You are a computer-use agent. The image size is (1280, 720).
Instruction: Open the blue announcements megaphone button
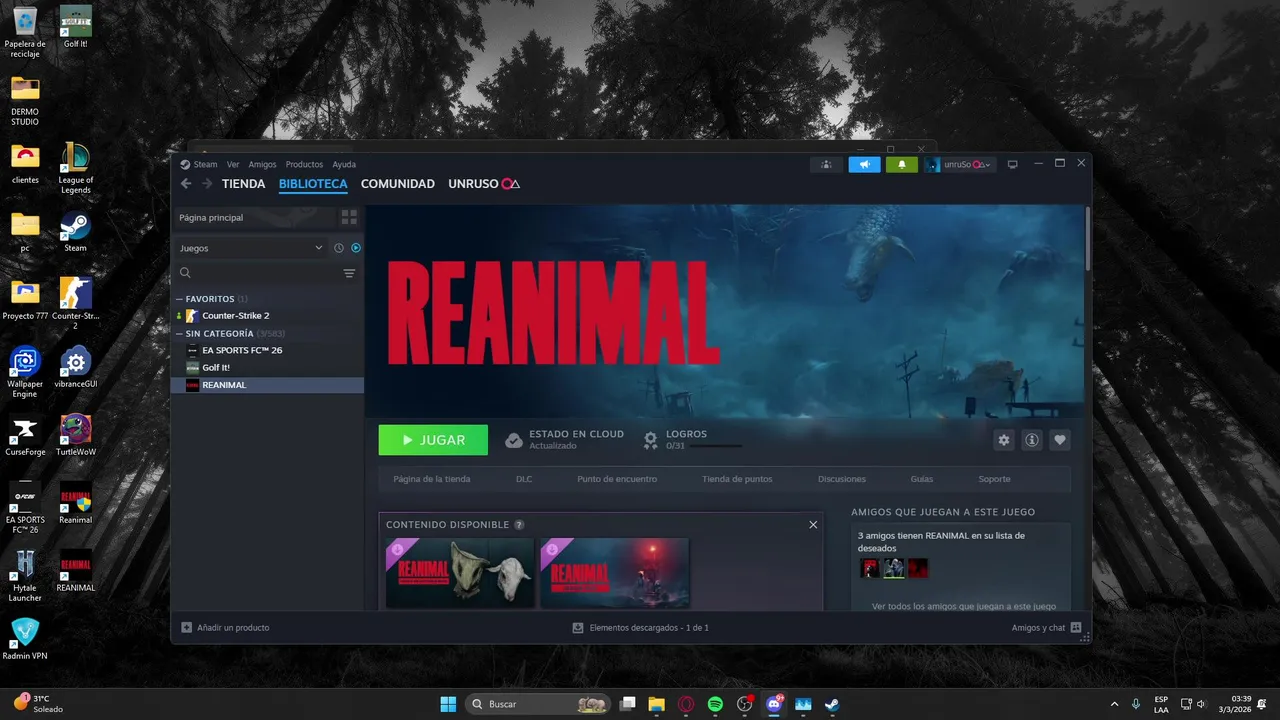pos(864,165)
